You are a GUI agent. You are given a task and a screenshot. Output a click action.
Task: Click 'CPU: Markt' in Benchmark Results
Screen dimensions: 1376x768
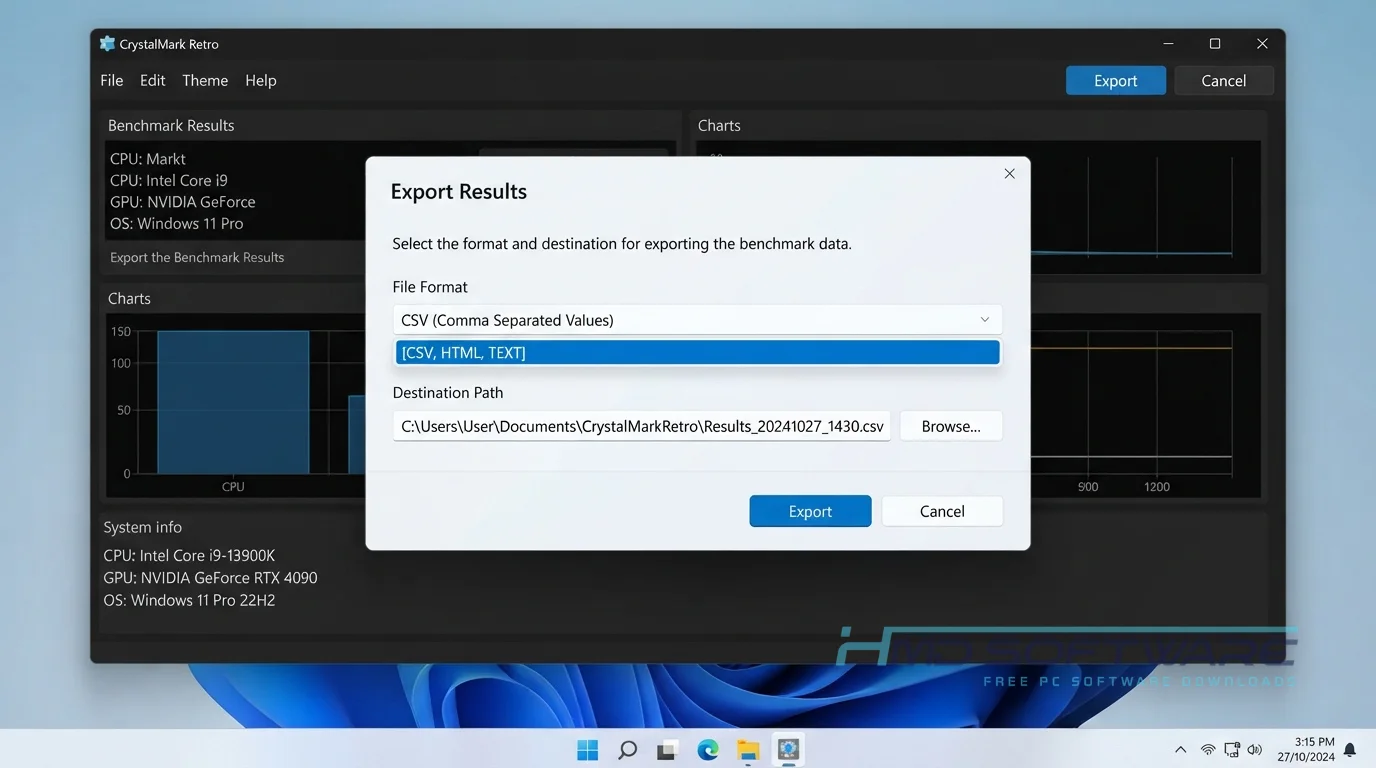148,159
